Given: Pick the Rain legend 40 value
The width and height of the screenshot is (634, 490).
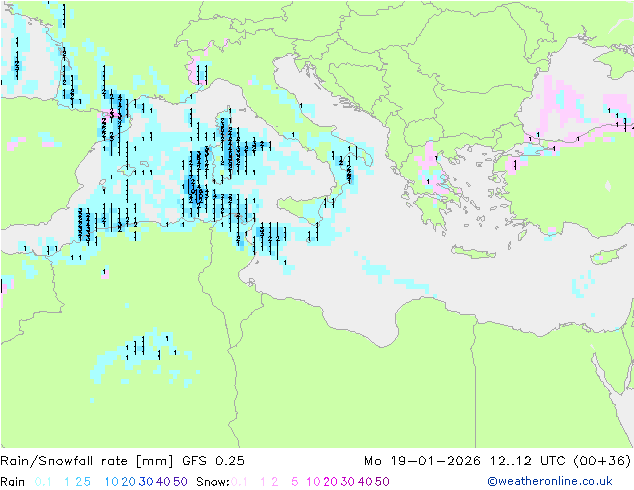Looking at the screenshot, I should click(163, 482).
